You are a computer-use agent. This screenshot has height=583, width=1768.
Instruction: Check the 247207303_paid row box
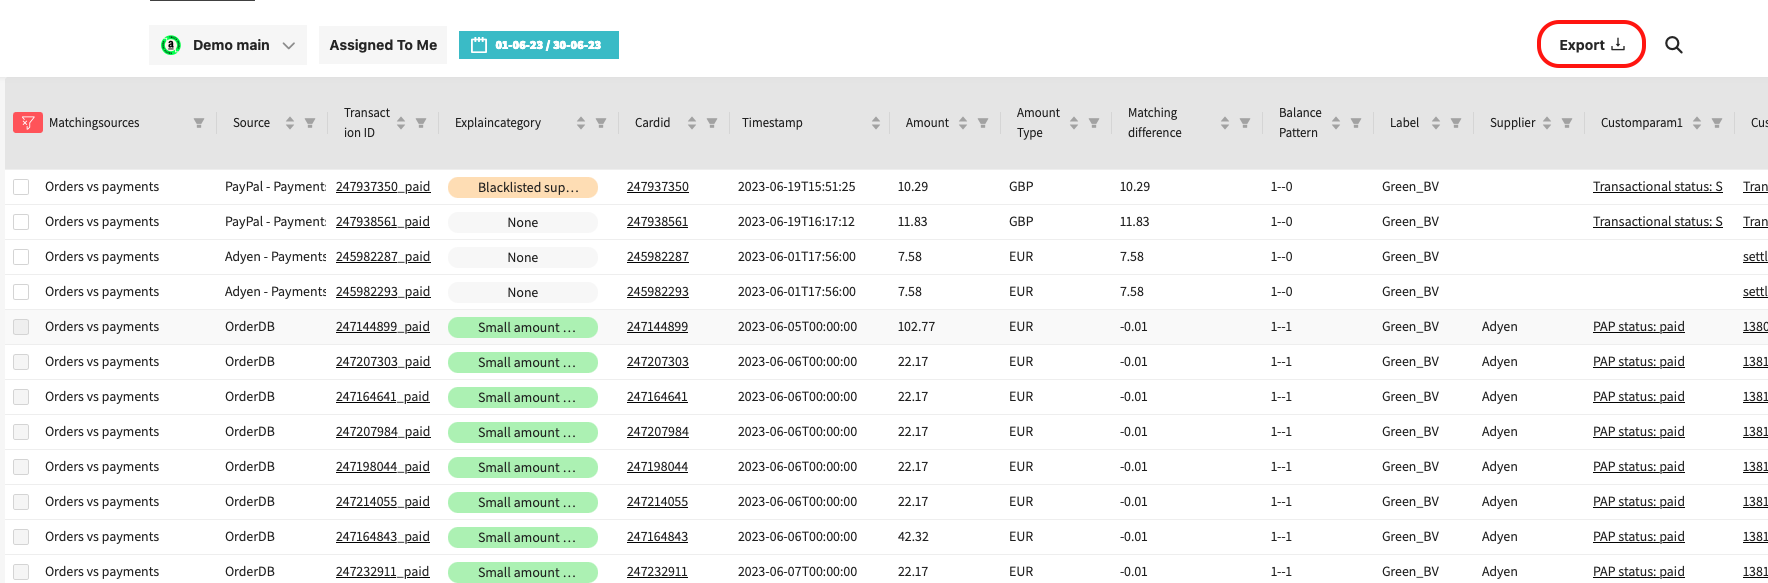(x=21, y=362)
